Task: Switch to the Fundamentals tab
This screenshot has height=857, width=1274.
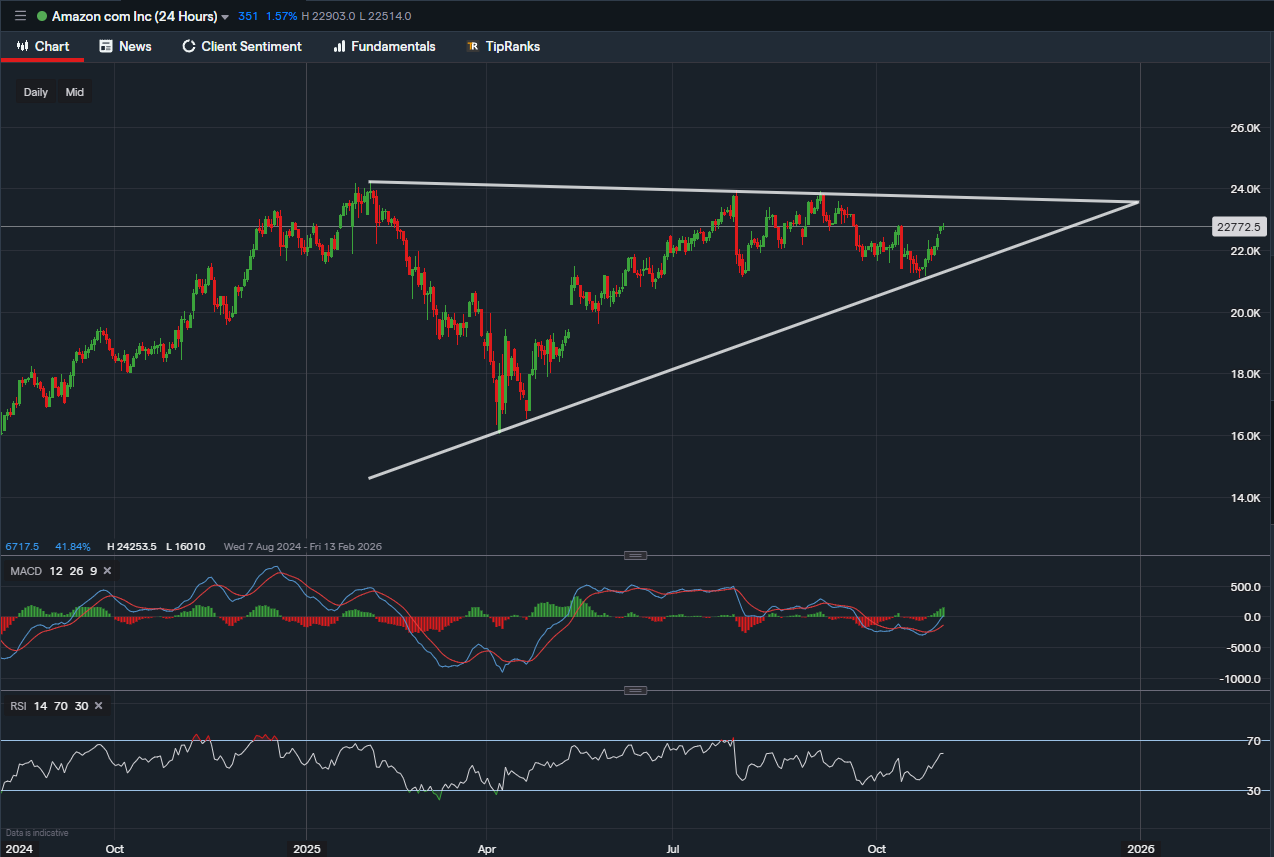Action: 393,46
